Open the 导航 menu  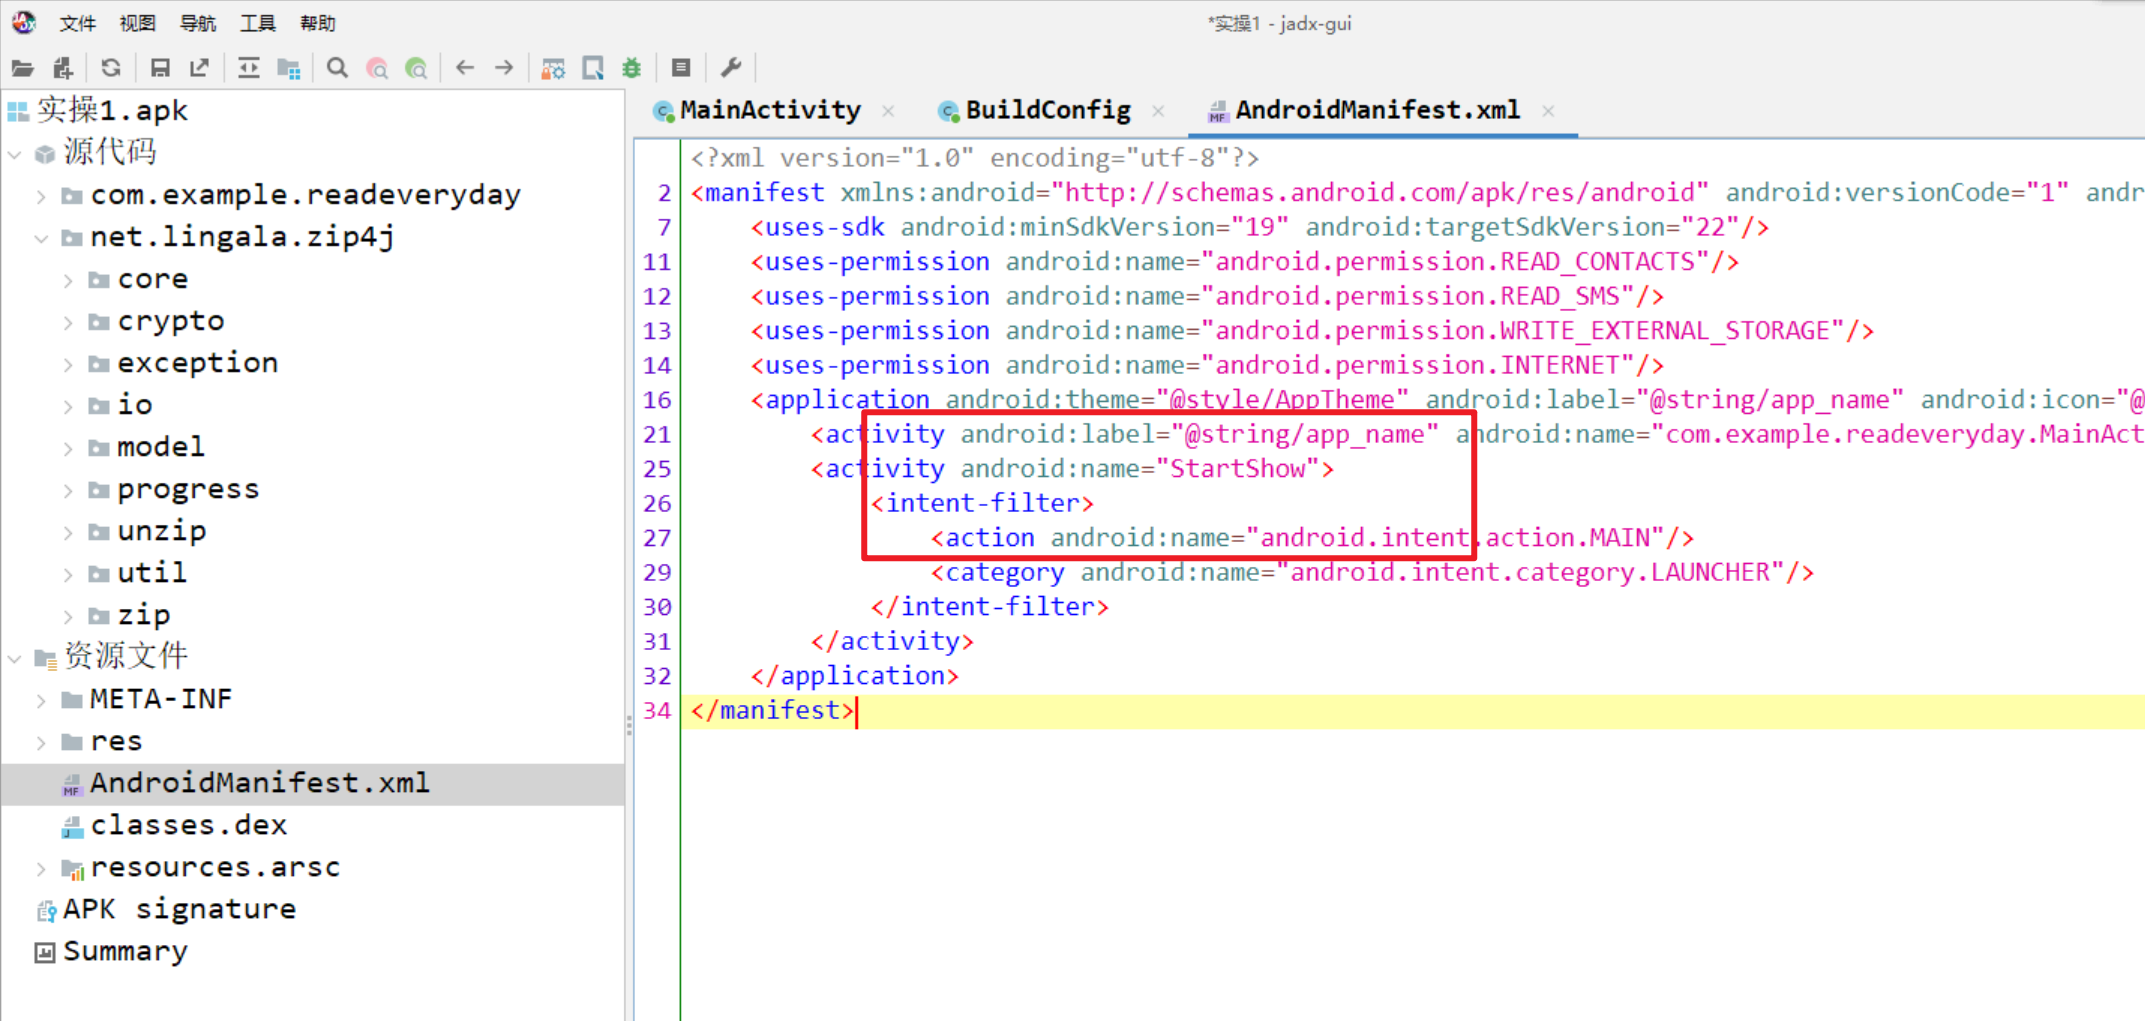(x=198, y=23)
